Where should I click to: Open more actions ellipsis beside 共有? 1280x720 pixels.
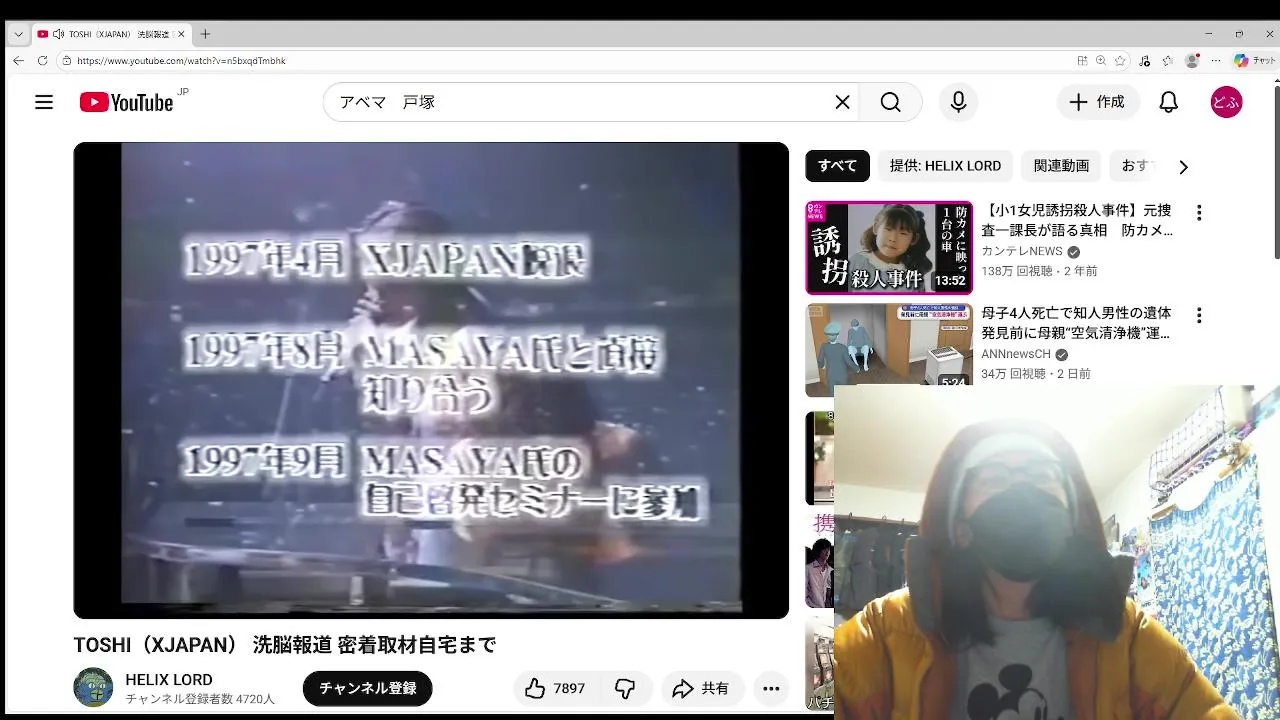pyautogui.click(x=771, y=688)
